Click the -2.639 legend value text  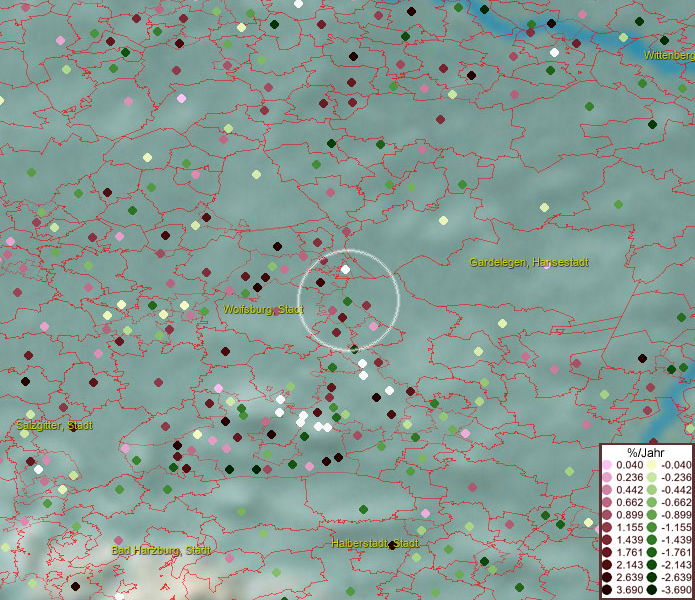676,577
